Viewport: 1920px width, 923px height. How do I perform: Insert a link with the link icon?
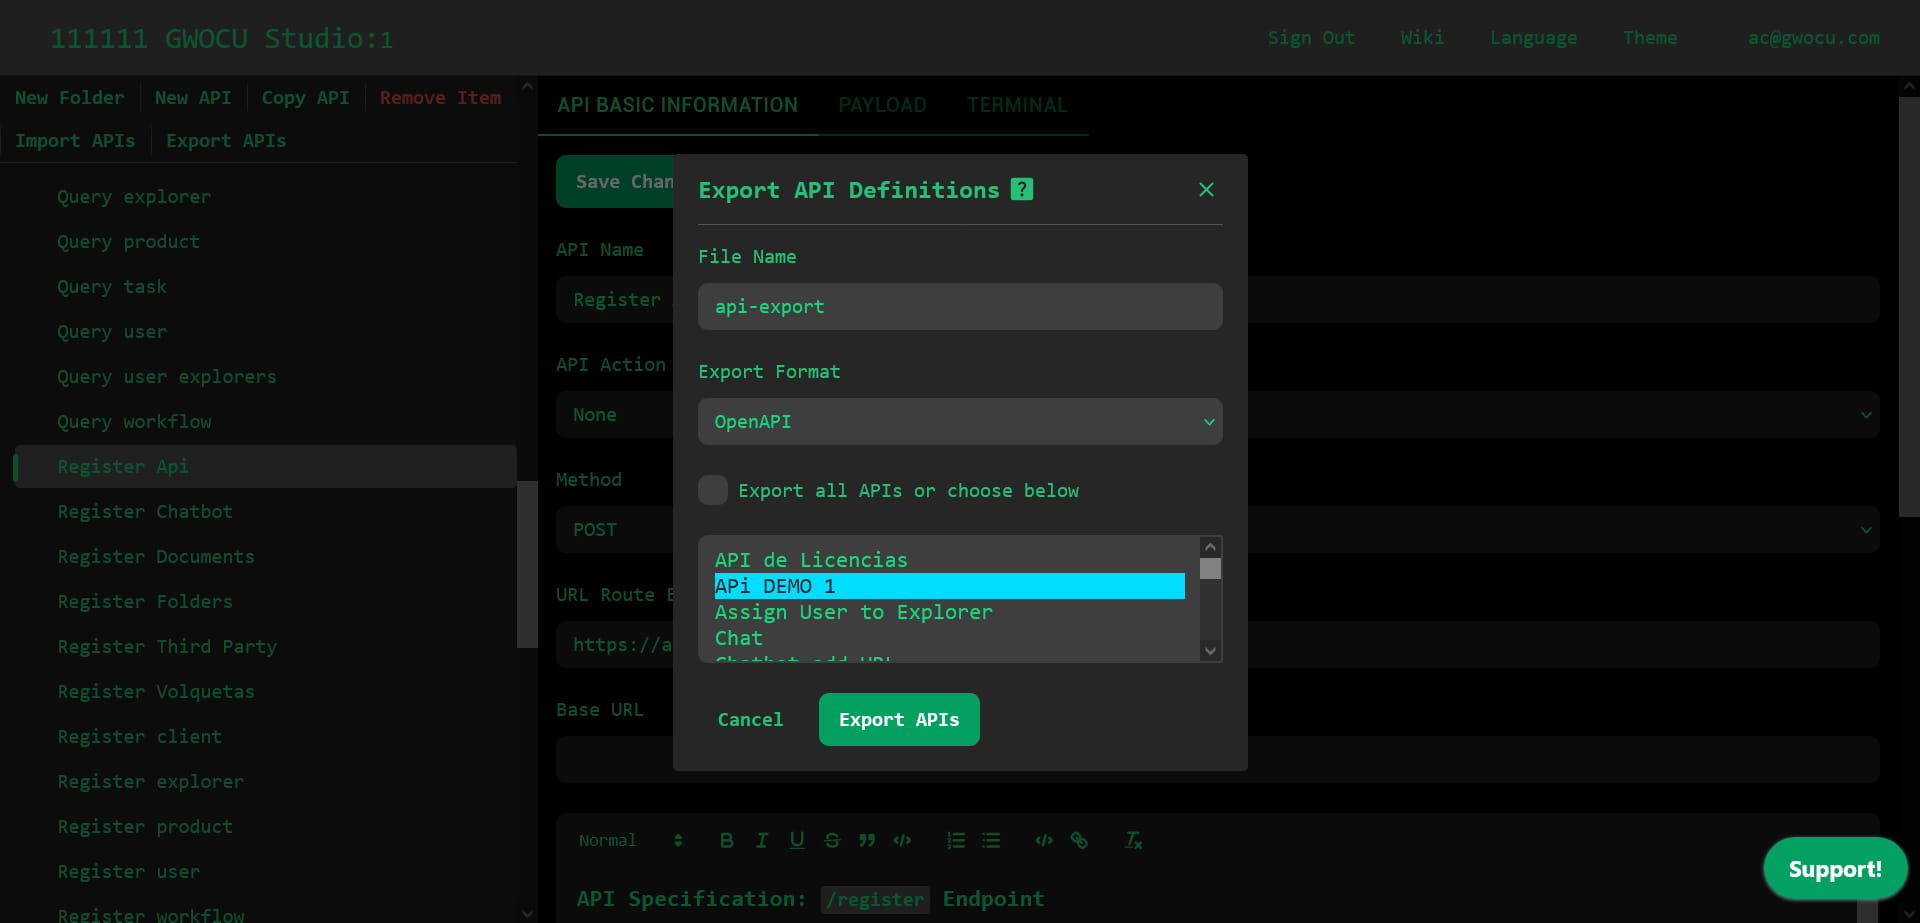pyautogui.click(x=1079, y=840)
